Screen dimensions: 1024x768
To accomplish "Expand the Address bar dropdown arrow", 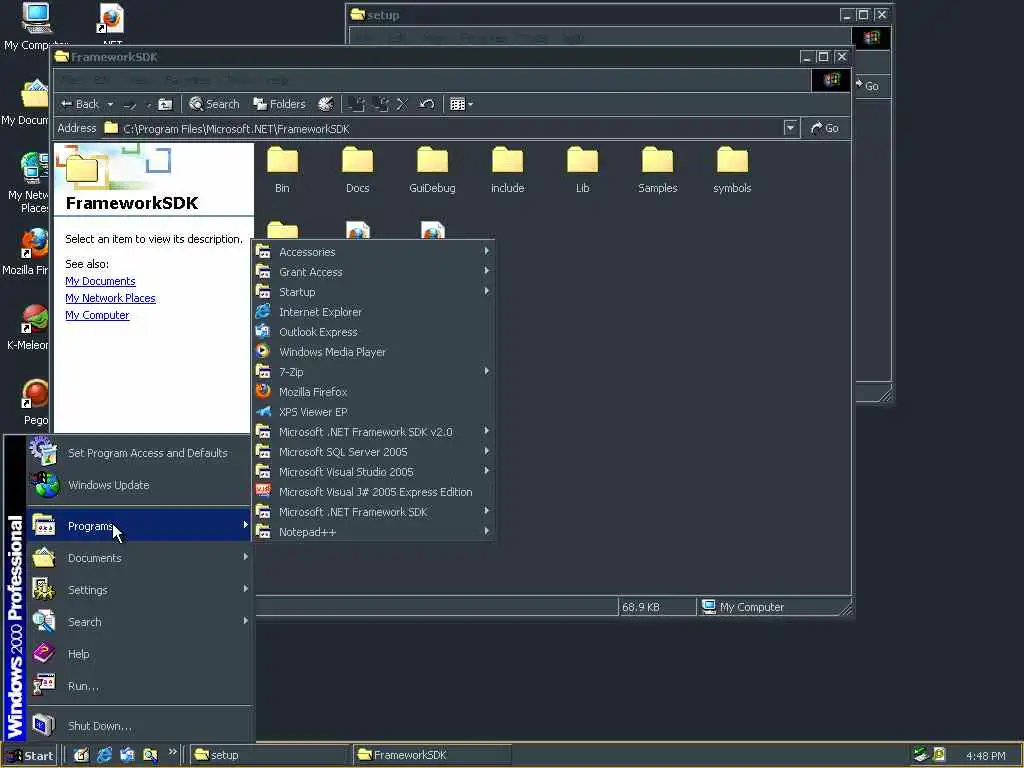I will click(x=790, y=128).
